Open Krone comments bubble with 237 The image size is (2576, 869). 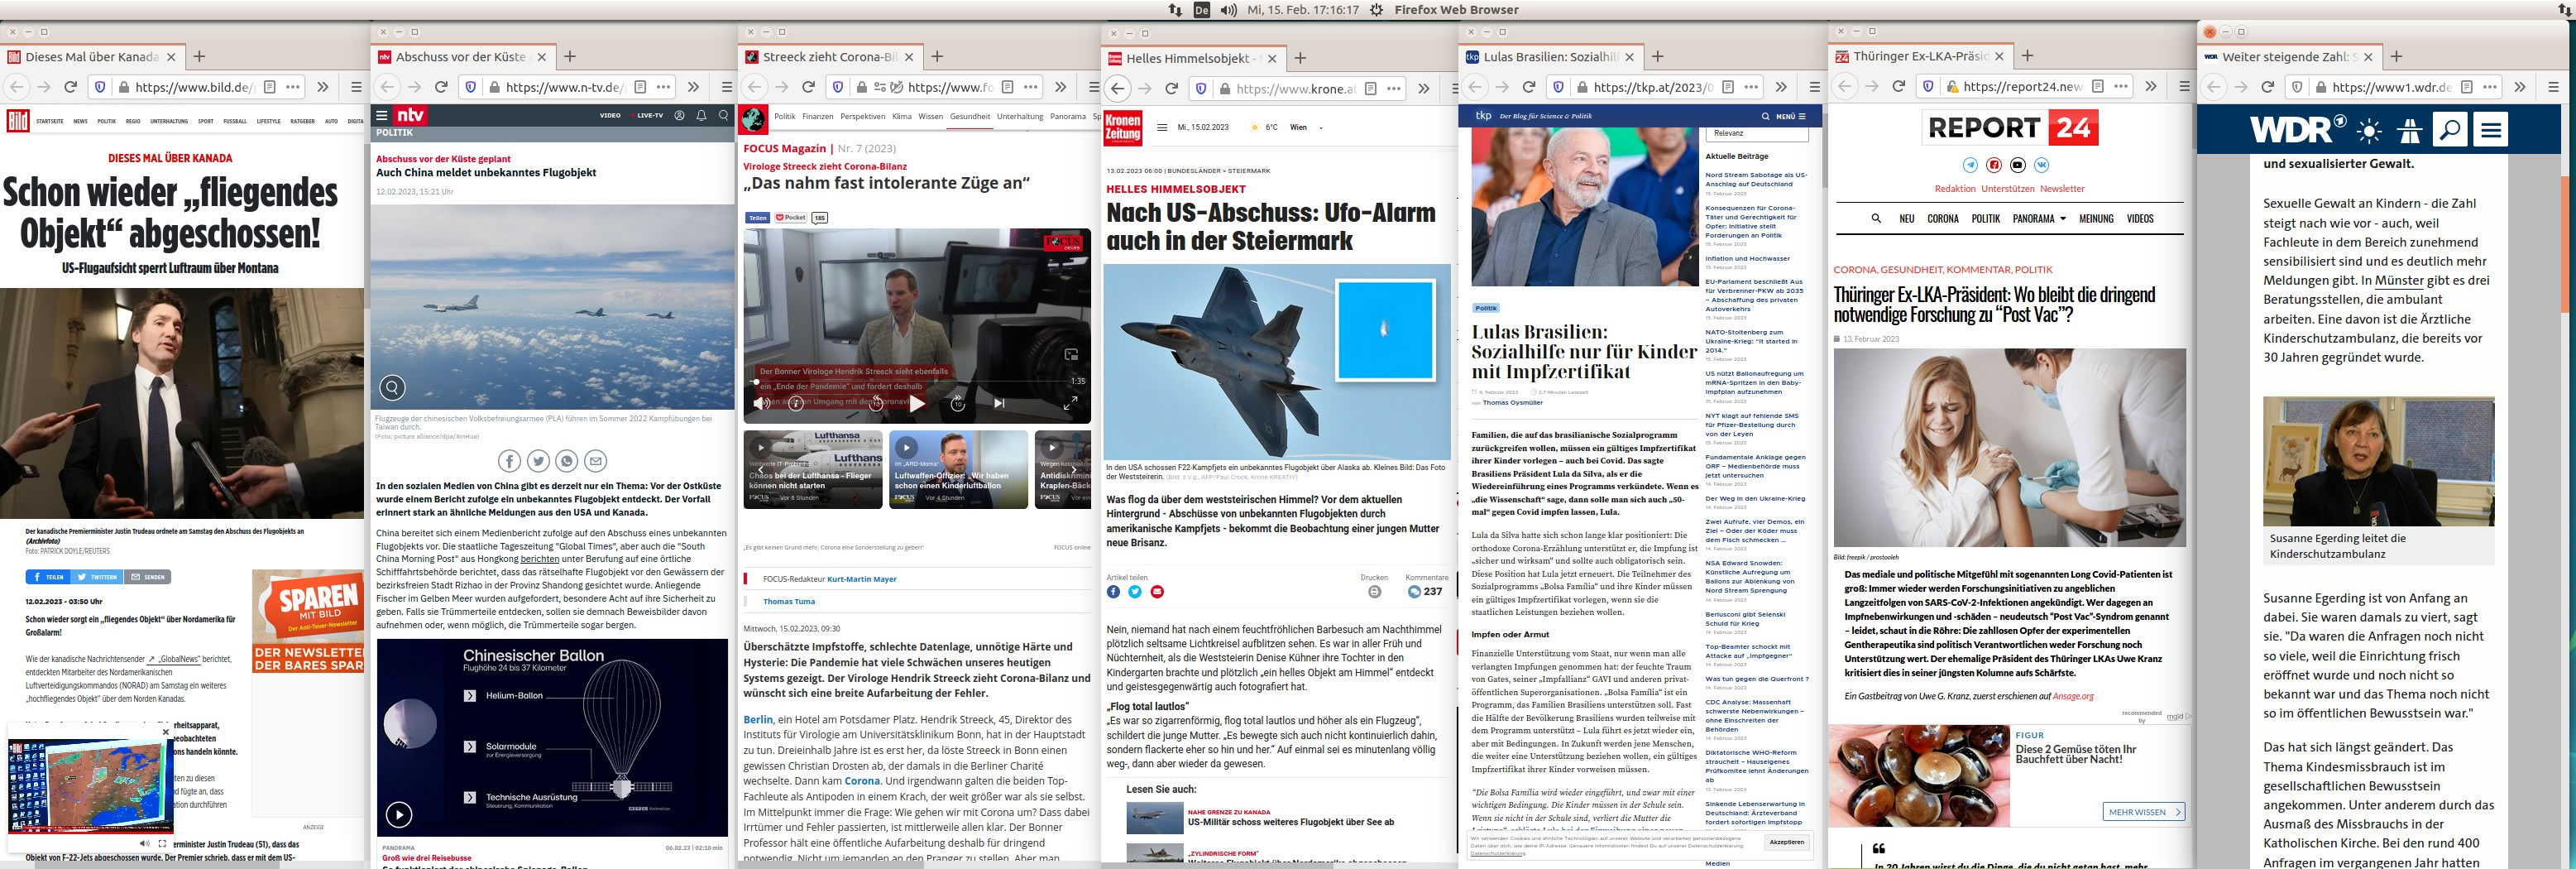pos(1425,591)
